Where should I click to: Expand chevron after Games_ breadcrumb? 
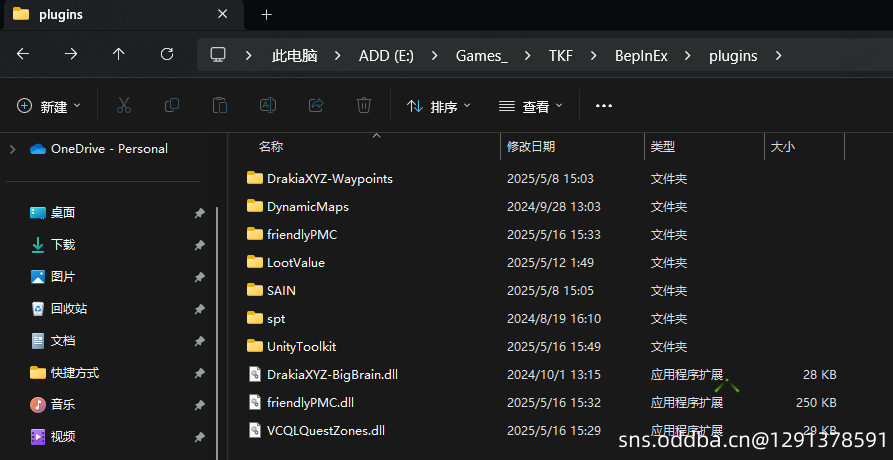(x=527, y=56)
